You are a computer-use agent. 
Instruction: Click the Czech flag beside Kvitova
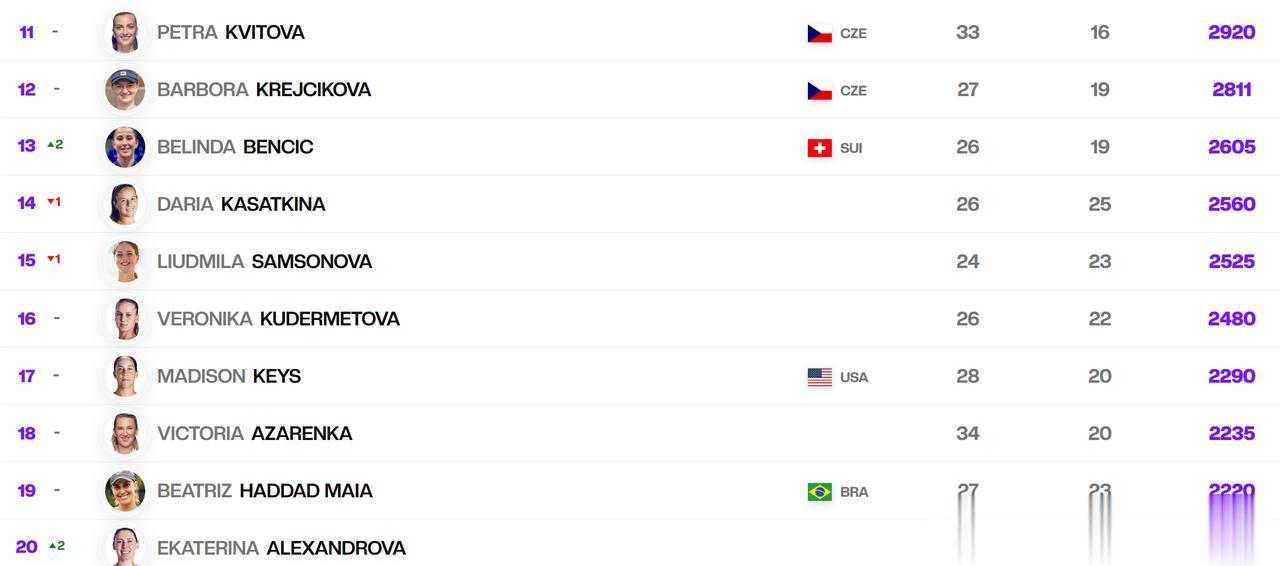pos(820,33)
